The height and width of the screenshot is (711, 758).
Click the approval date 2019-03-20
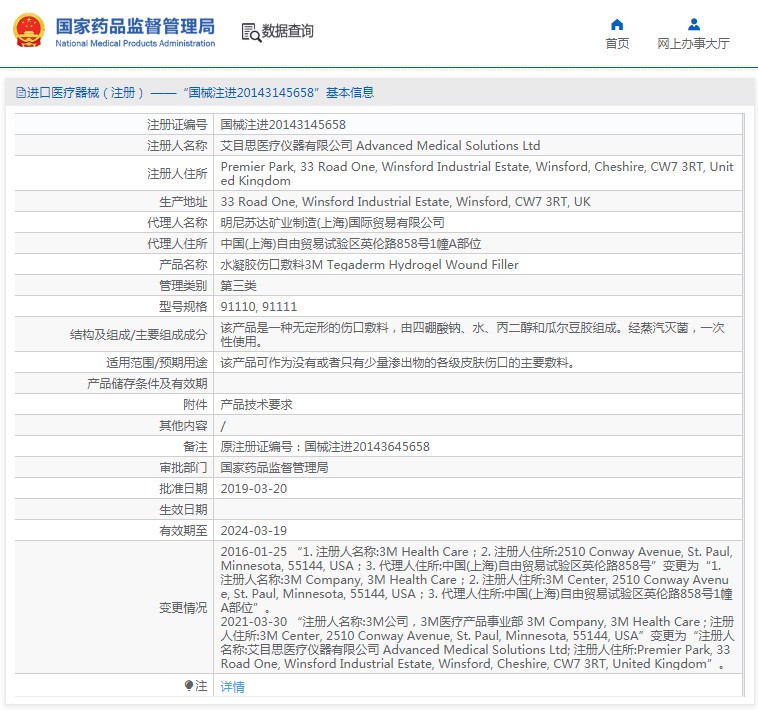coord(253,489)
